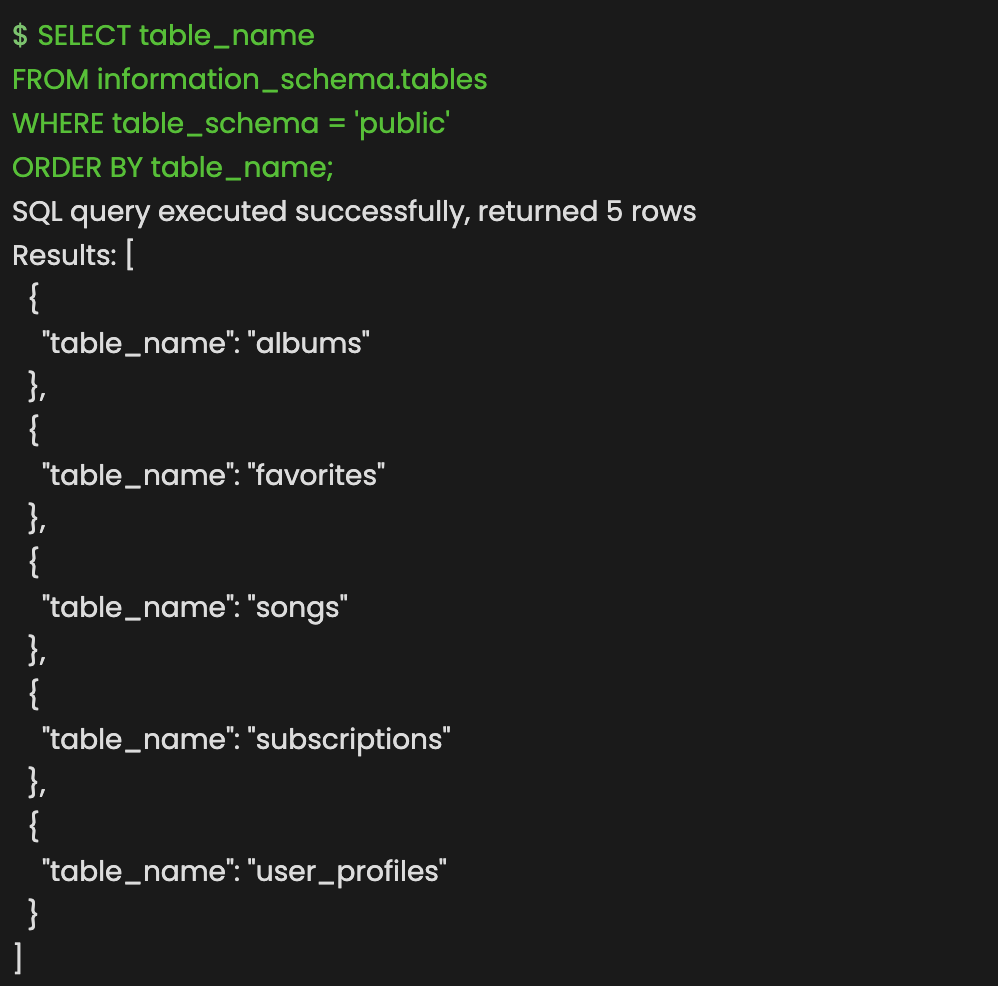This screenshot has width=998, height=986.
Task: Click the "returned 5 rows" text
Action: click(x=587, y=212)
